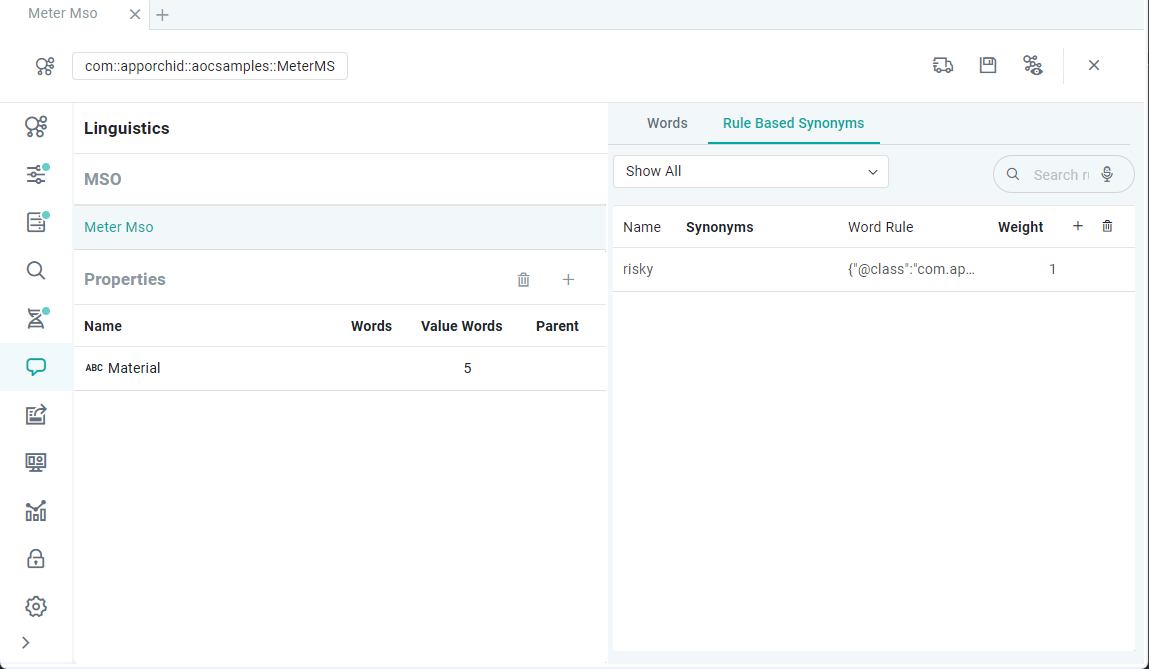
Task: Click the truck deploy icon in header
Action: tap(942, 65)
